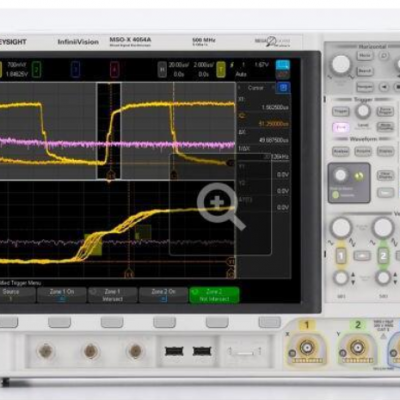
Task: Open Zone 1 Intersect options
Action: pyautogui.click(x=112, y=295)
